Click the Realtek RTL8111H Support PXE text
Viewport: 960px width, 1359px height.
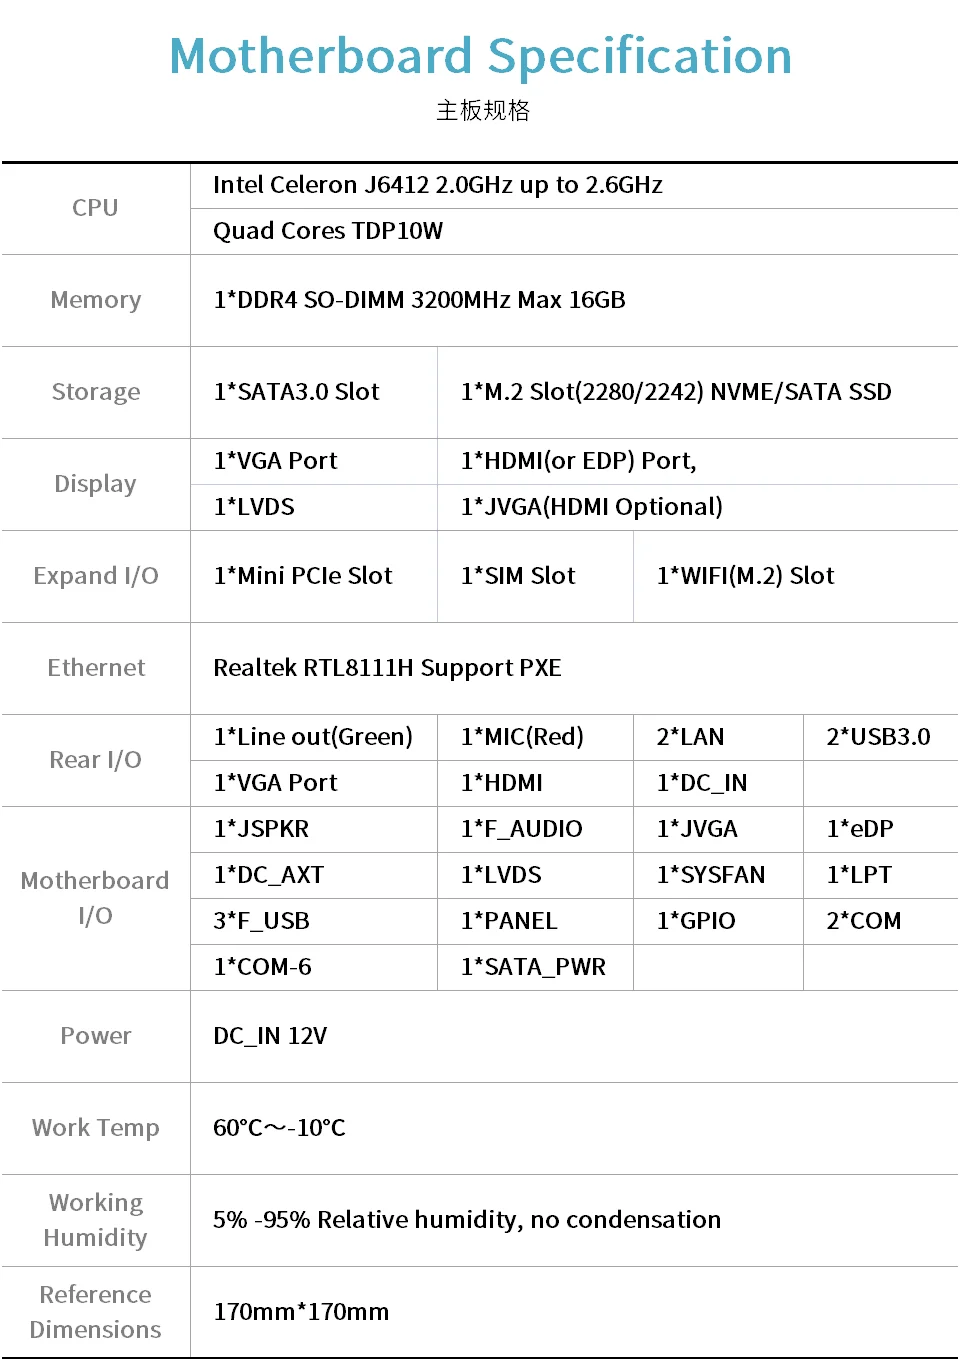(x=387, y=668)
